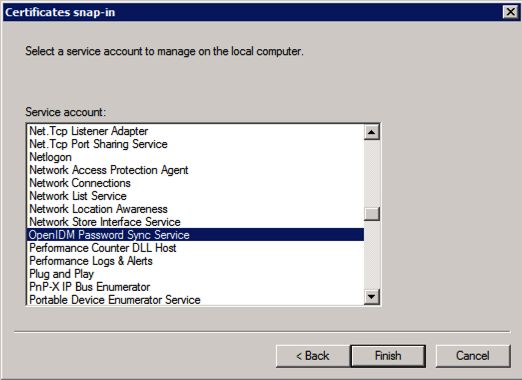Image resolution: width=522 pixels, height=380 pixels.
Task: Choose Netlogon from the service list
Action: (x=195, y=157)
